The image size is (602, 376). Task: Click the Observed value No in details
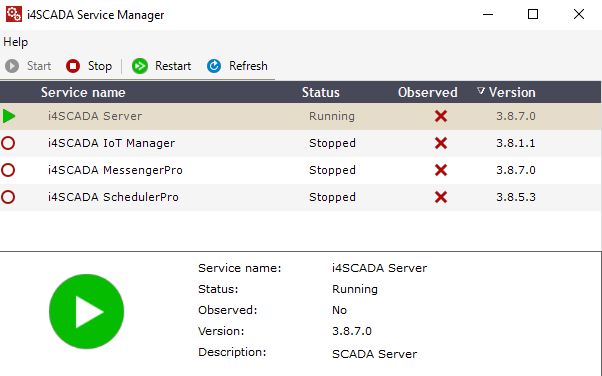[x=339, y=310]
